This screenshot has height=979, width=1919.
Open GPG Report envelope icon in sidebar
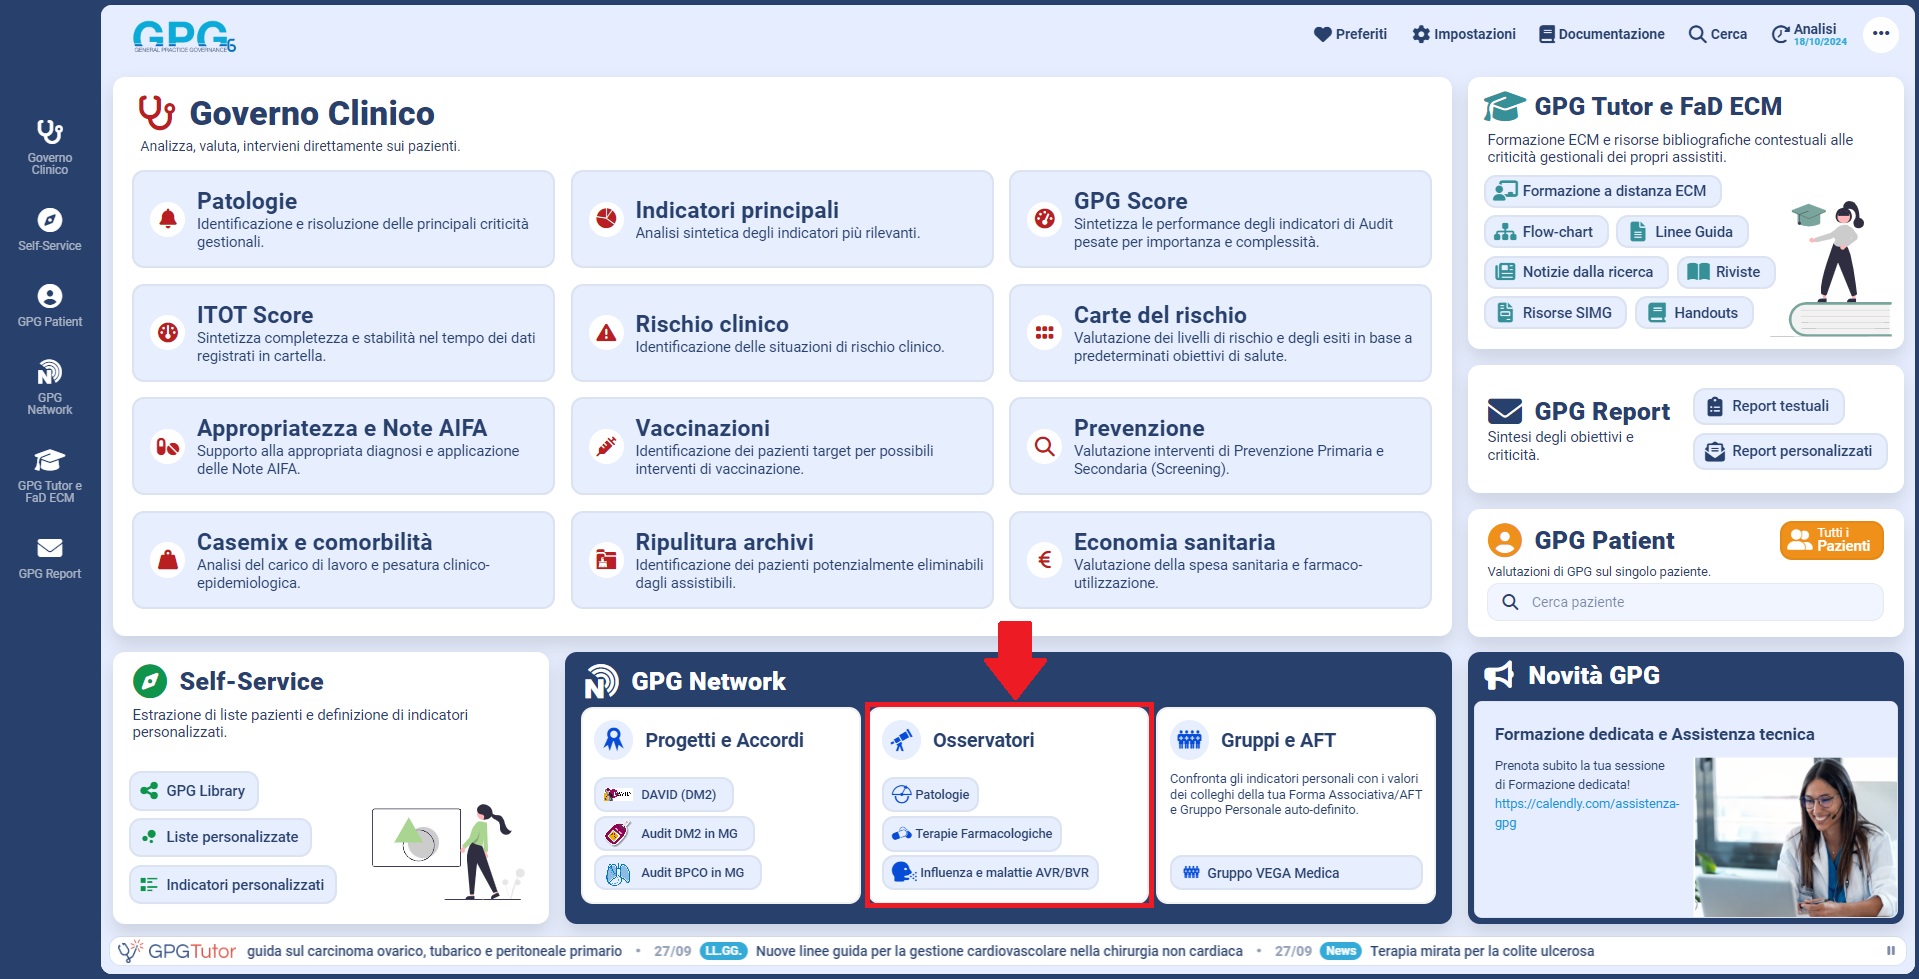coord(49,548)
